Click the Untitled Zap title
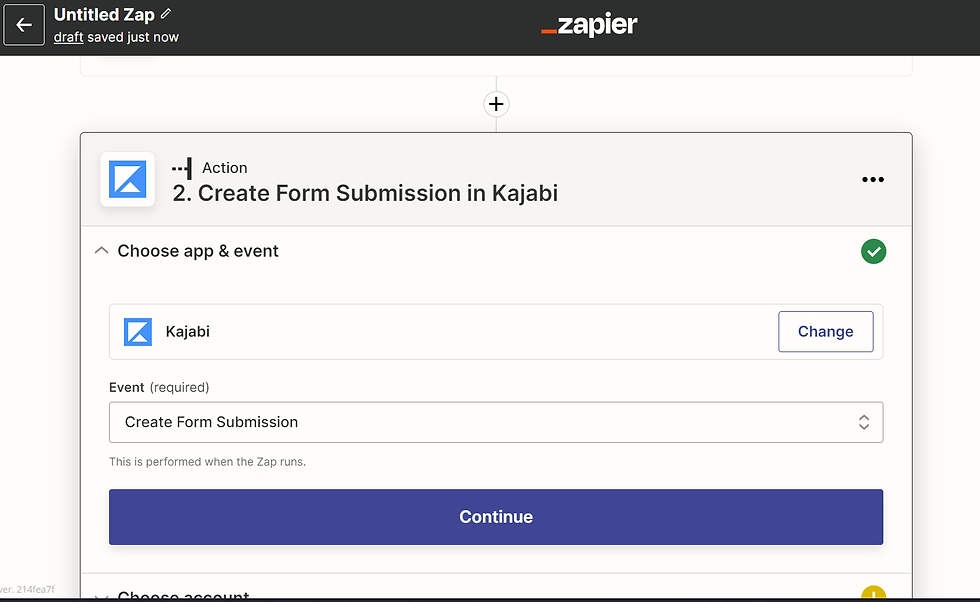This screenshot has width=980, height=602. (104, 14)
